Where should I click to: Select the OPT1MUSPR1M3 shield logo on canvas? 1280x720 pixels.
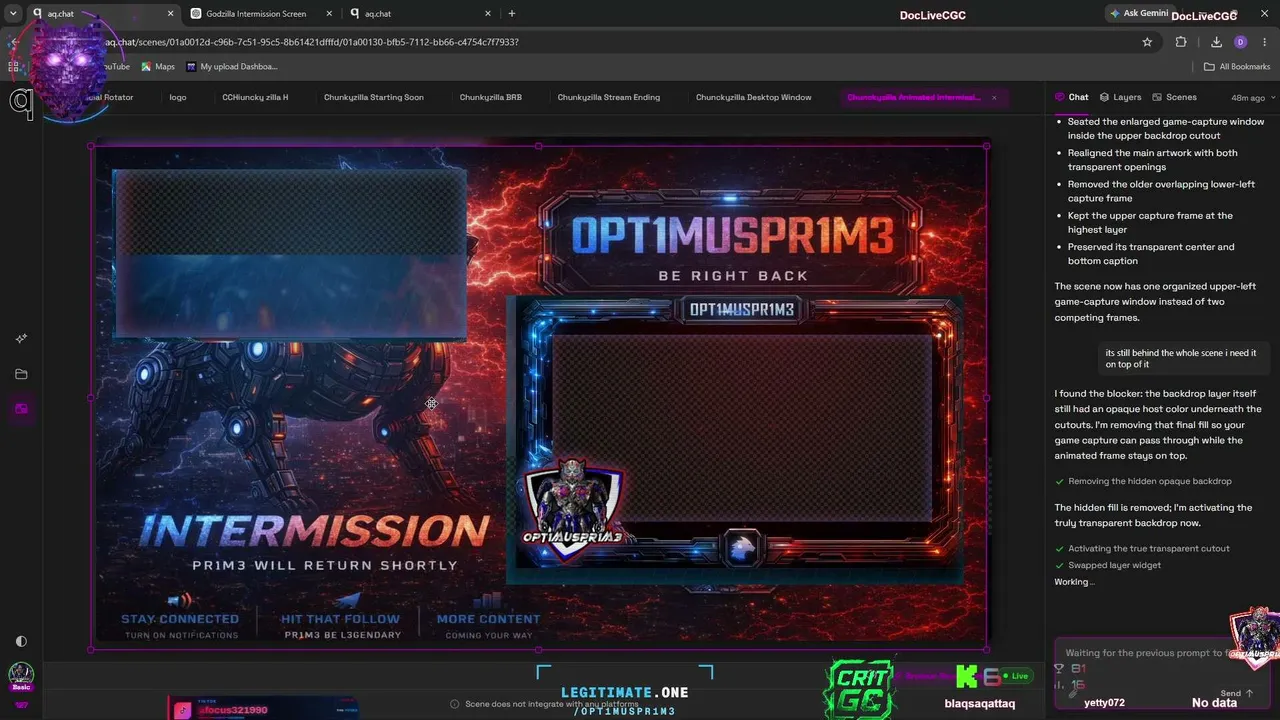(573, 507)
